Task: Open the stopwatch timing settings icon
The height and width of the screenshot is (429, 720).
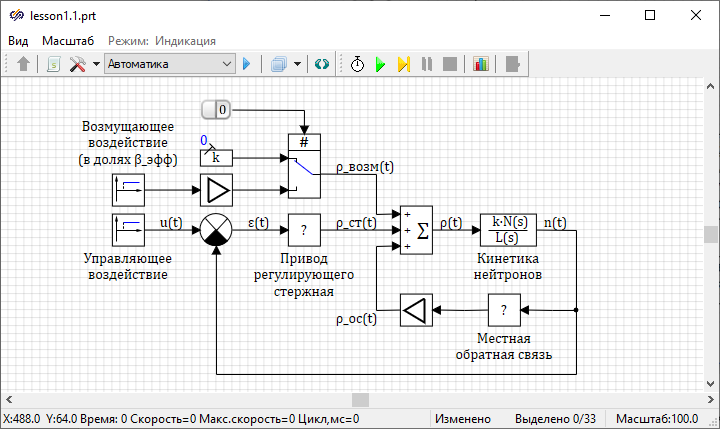Action: coord(357,64)
